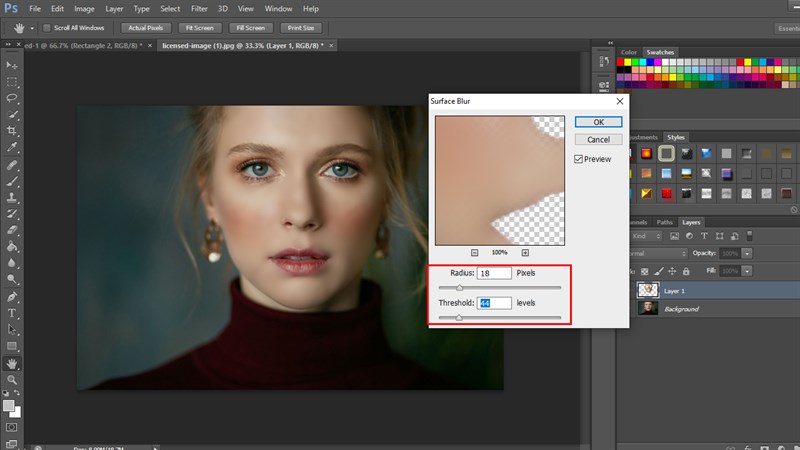Screen dimensions: 800x450
Task: Select the Lasso tool
Action: pyautogui.click(x=12, y=98)
